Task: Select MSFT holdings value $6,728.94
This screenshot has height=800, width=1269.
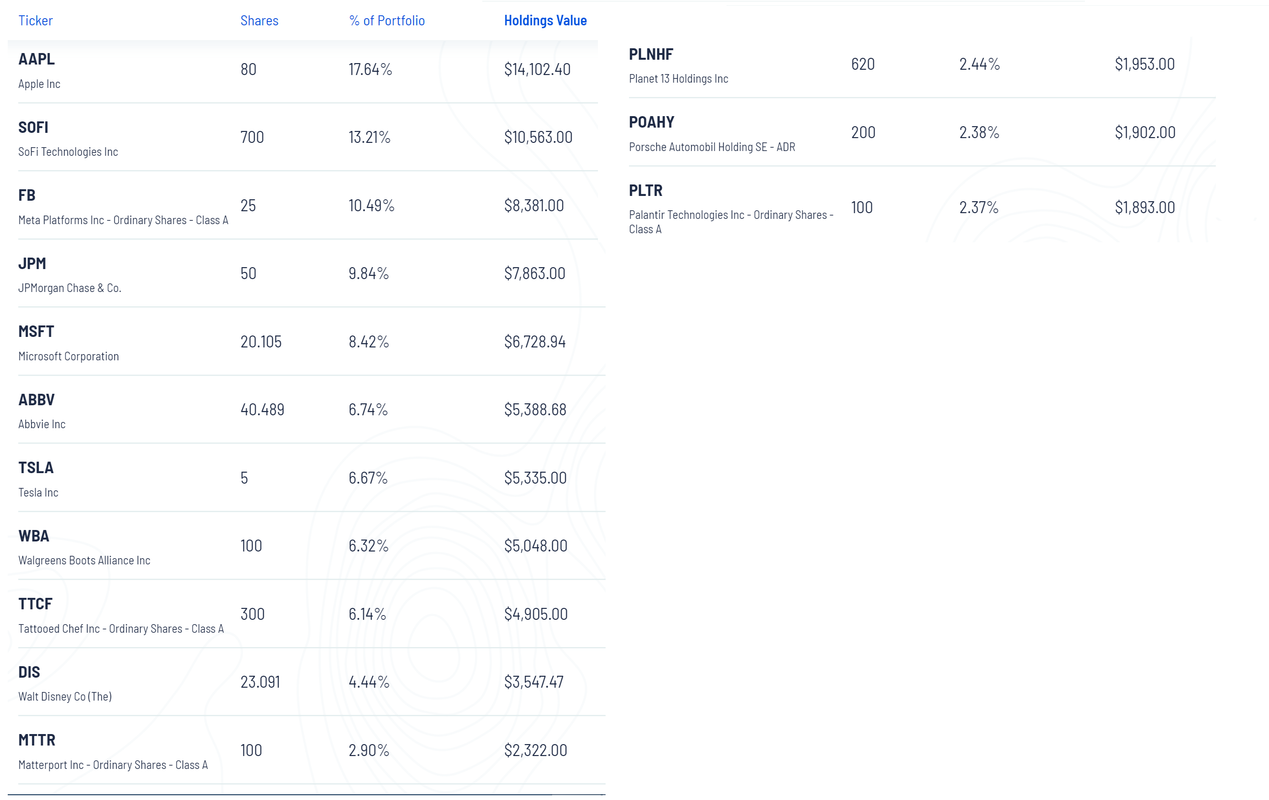Action: pyautogui.click(x=535, y=341)
